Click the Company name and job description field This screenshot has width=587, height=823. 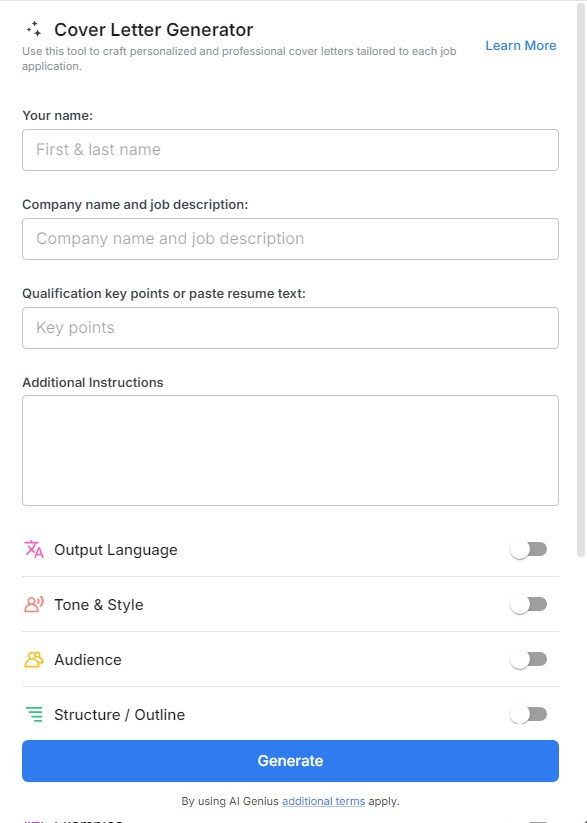(x=290, y=238)
